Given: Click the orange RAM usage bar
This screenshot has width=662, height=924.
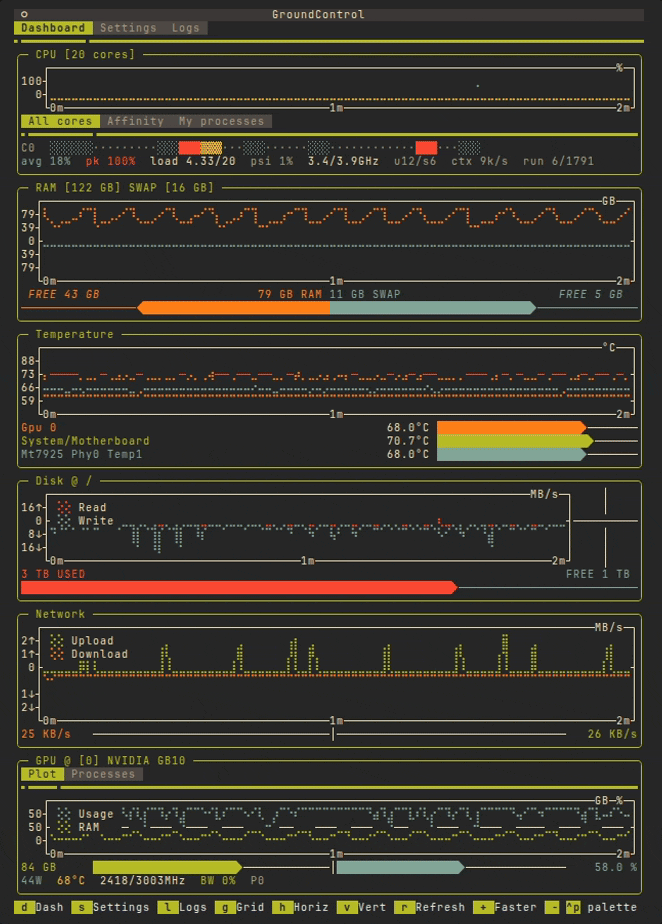Looking at the screenshot, I should [233, 308].
